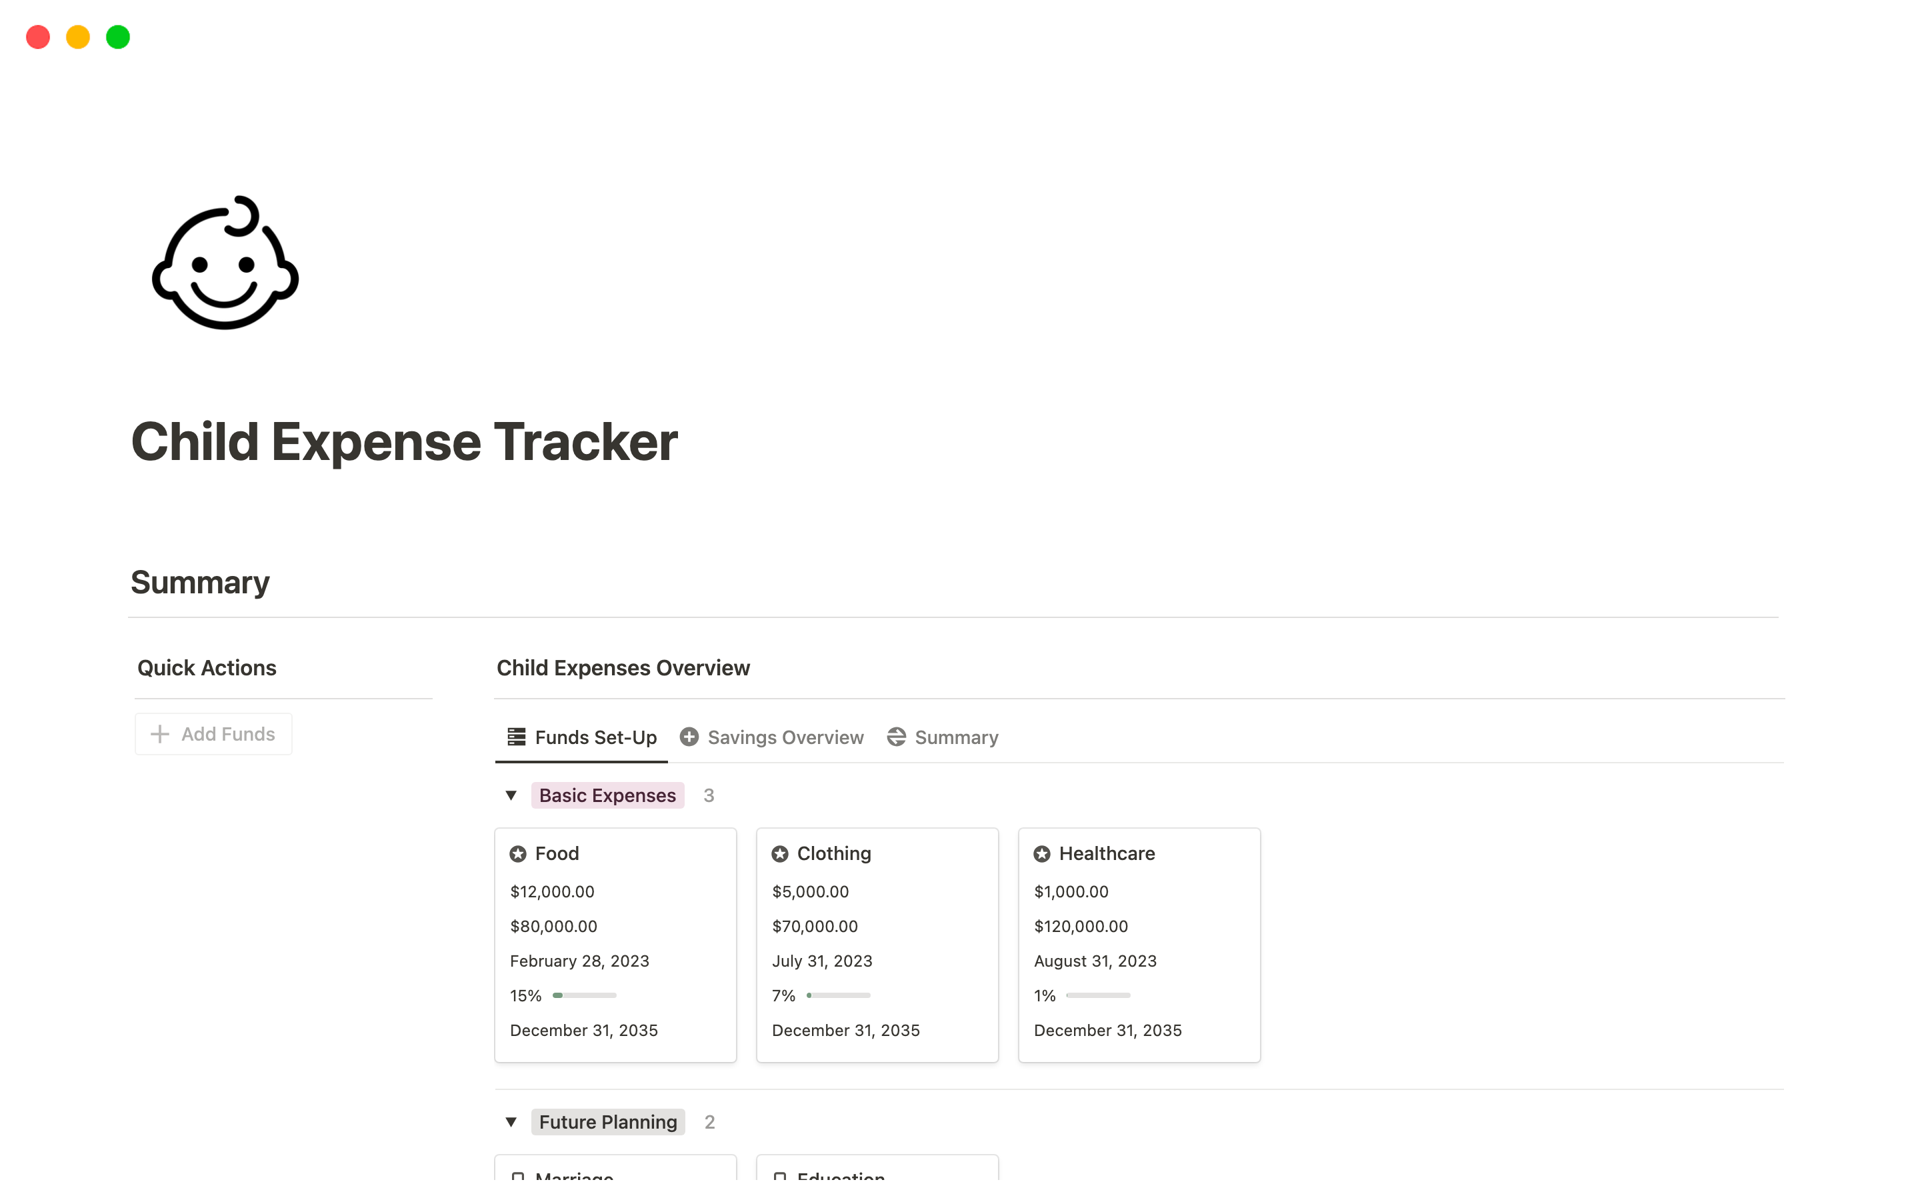Click the bookmark icon beside Education
The height and width of the screenshot is (1200, 1920).
pos(781,1176)
